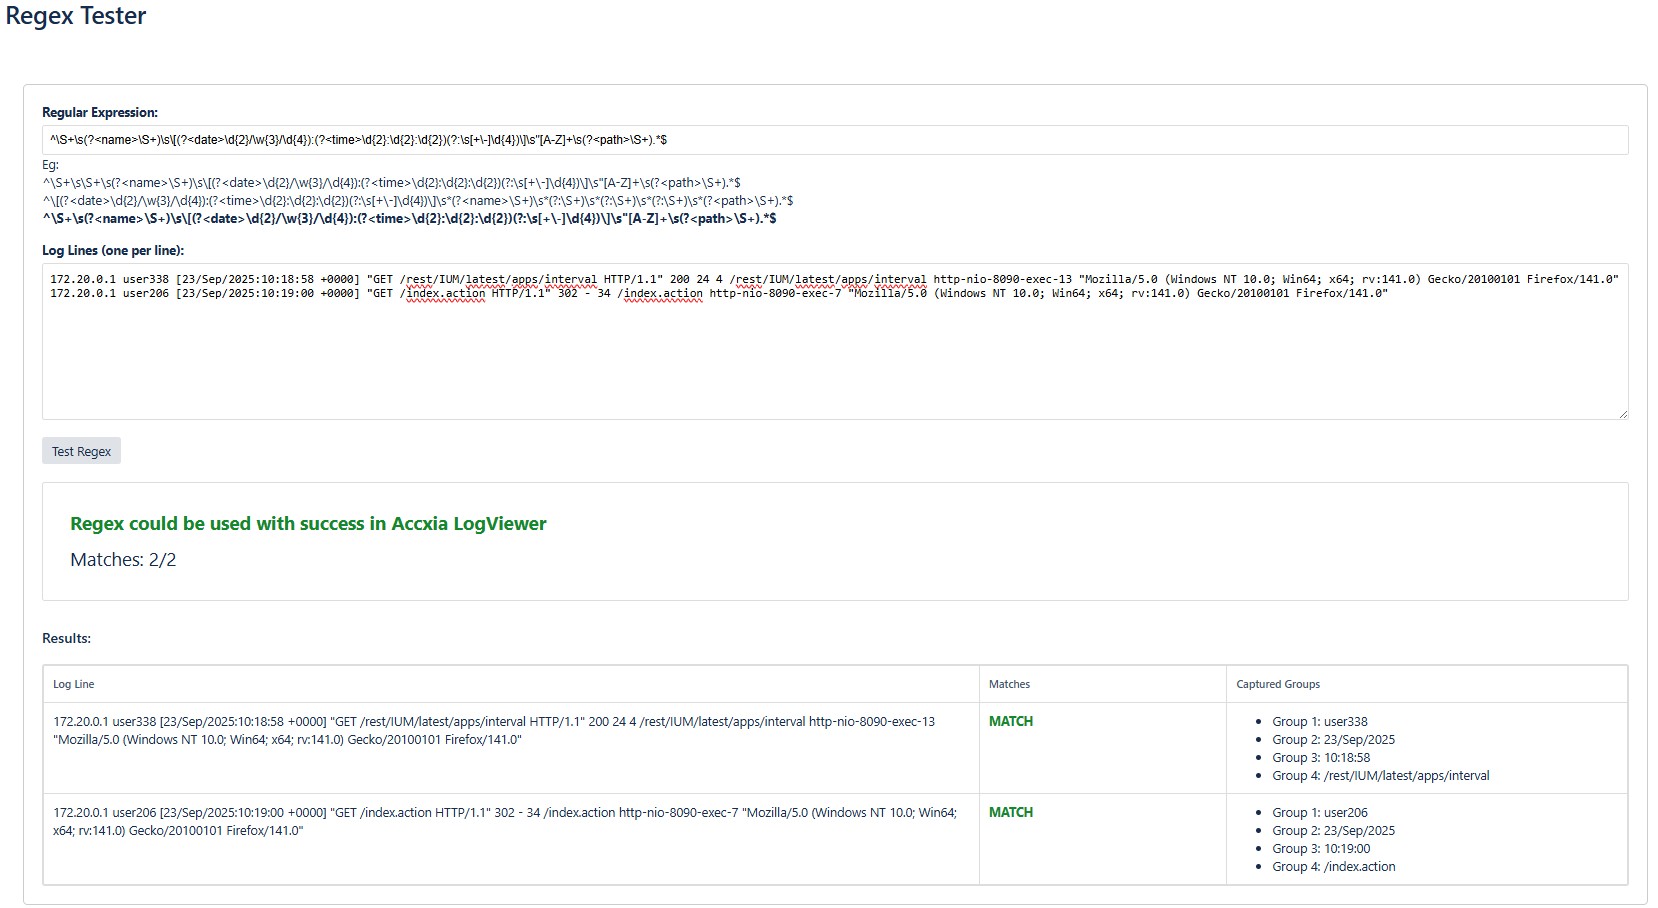Click the Group 3: 10:19:00 captured group
This screenshot has width=1658, height=908.
click(1321, 848)
